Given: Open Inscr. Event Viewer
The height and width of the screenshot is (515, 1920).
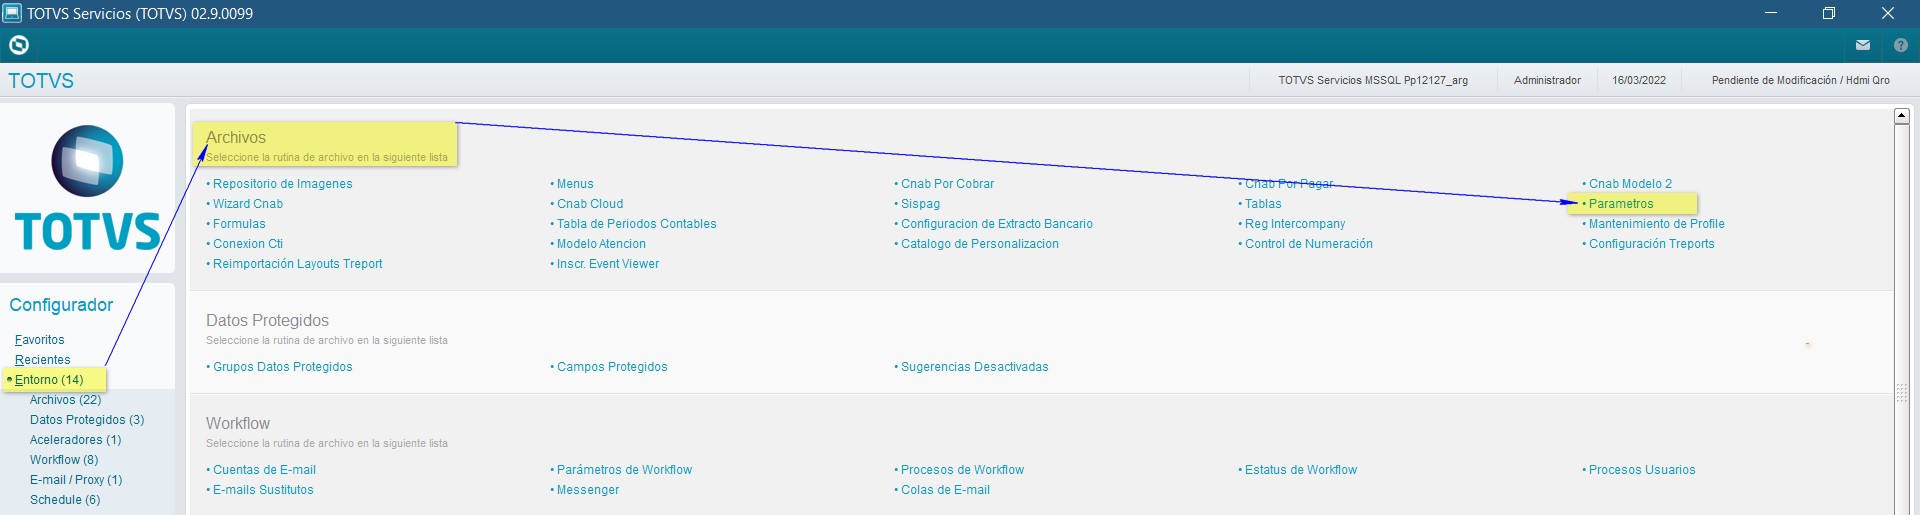Looking at the screenshot, I should pyautogui.click(x=608, y=264).
